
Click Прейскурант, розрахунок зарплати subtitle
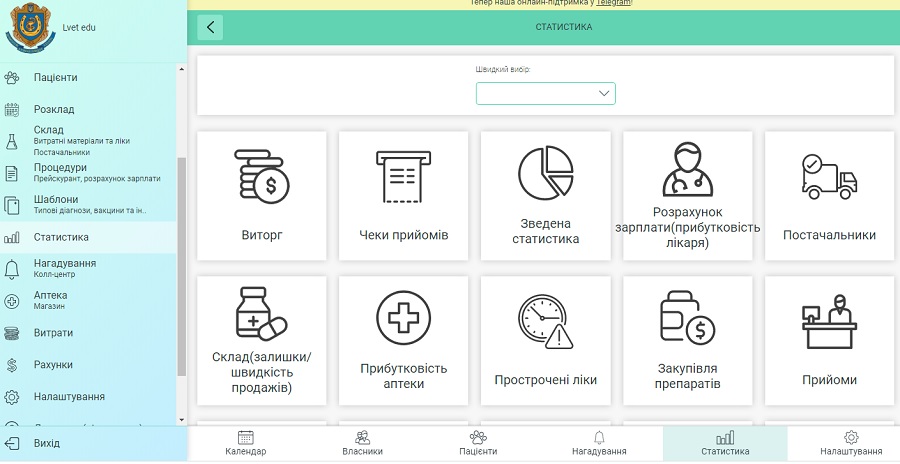[97, 179]
